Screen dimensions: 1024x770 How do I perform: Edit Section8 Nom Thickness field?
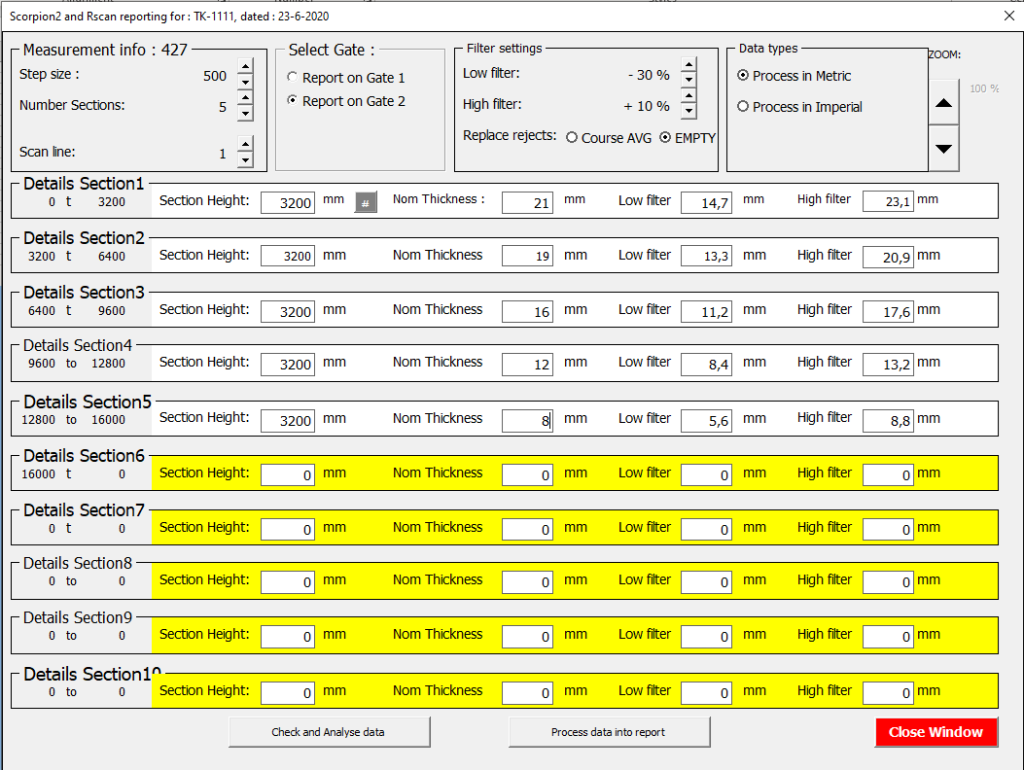coord(528,582)
